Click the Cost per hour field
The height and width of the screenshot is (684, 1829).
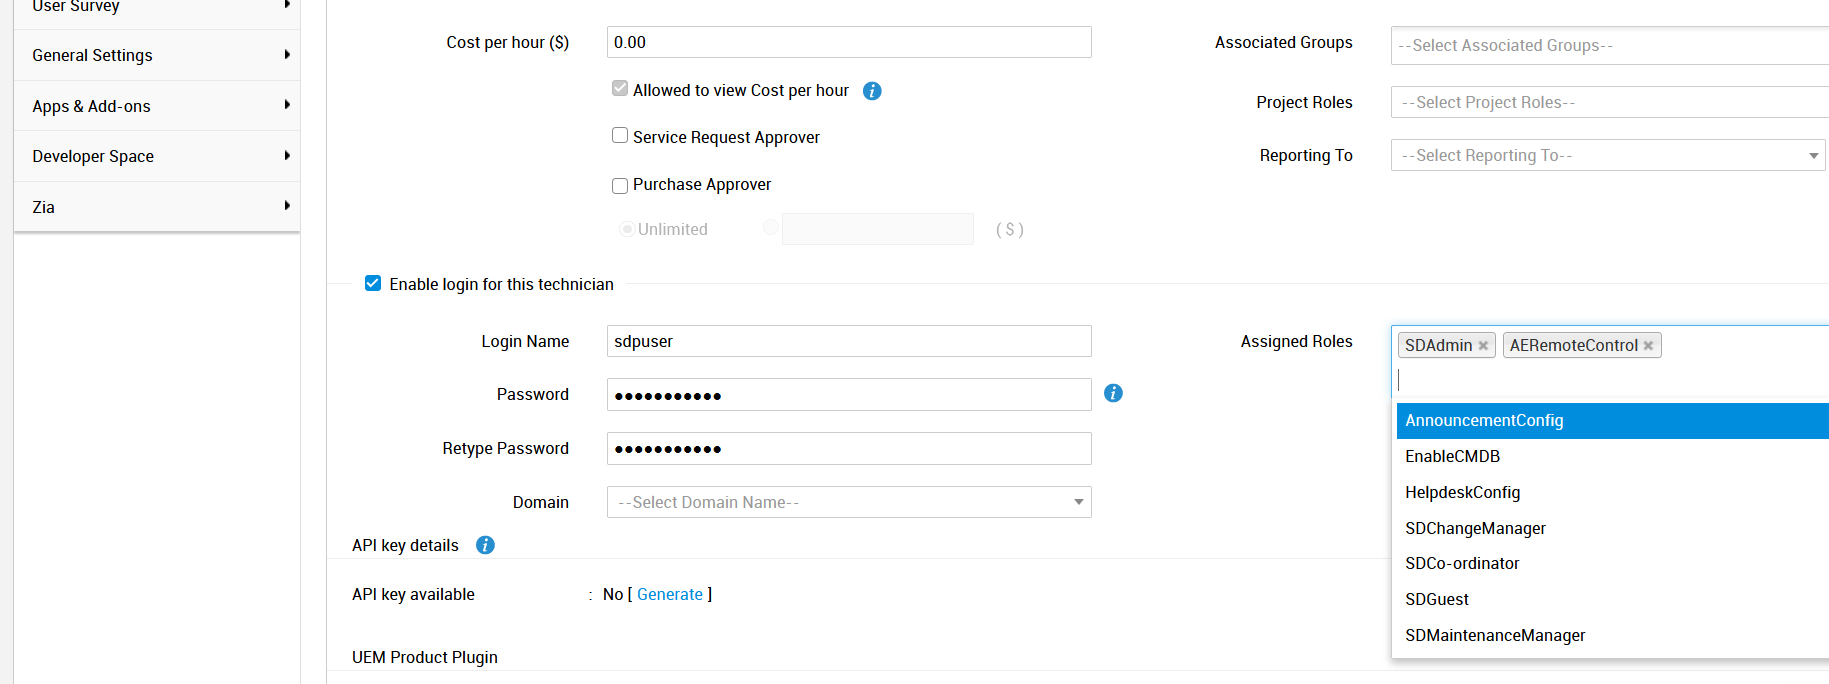point(848,42)
